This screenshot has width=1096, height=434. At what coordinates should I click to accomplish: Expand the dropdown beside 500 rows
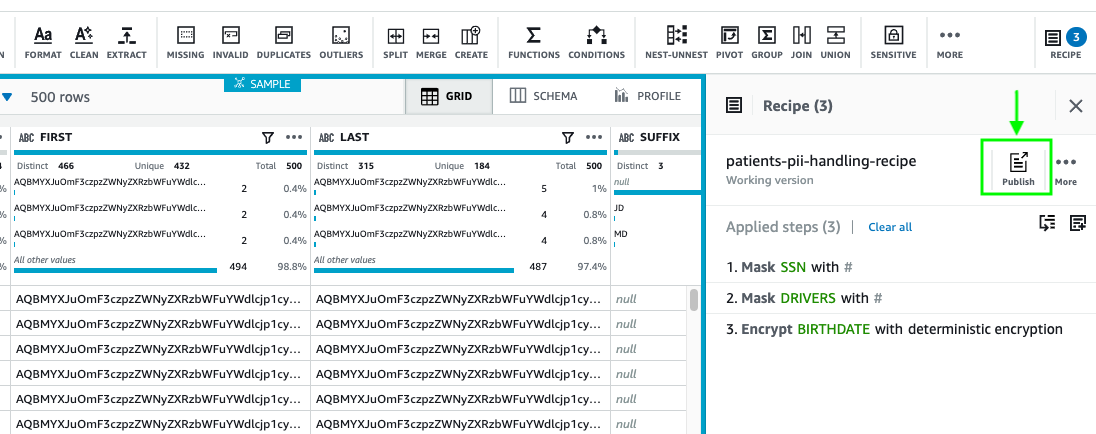[x=6, y=97]
